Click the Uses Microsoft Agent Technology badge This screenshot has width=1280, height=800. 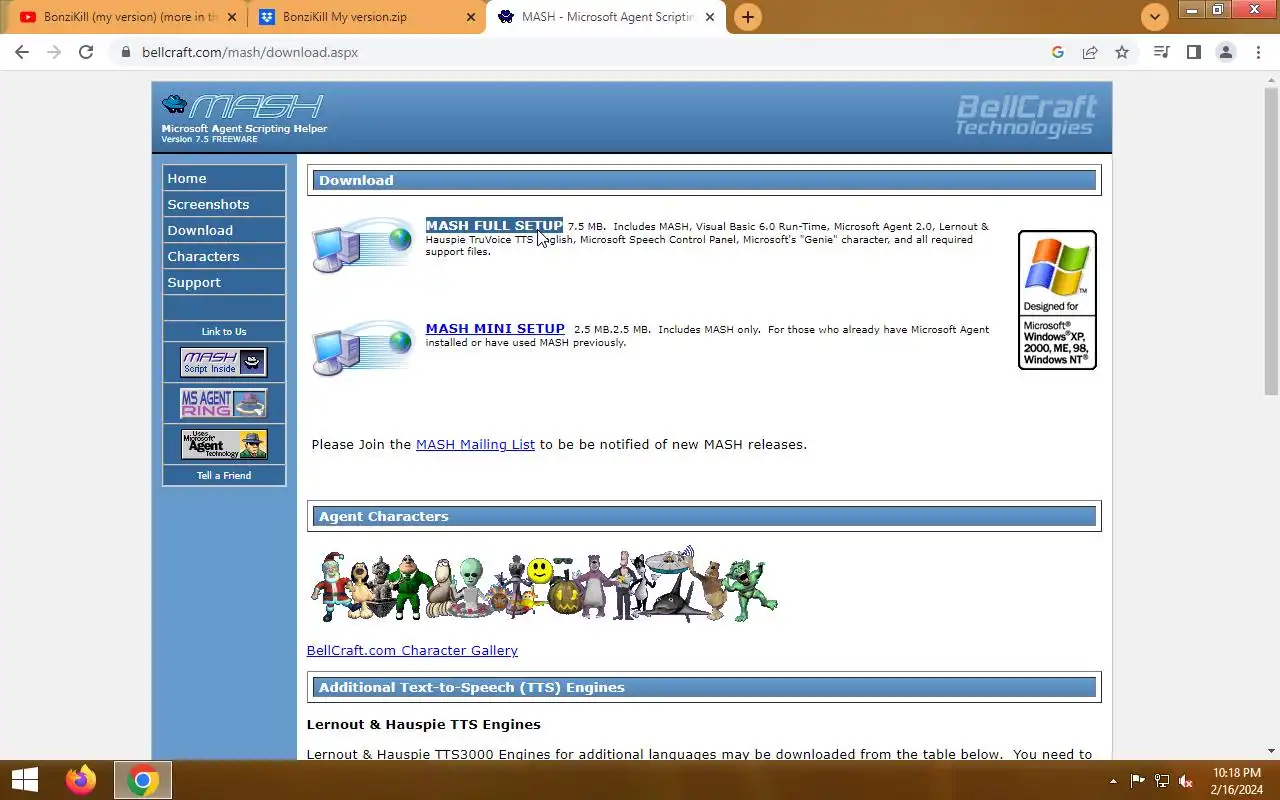(x=224, y=444)
